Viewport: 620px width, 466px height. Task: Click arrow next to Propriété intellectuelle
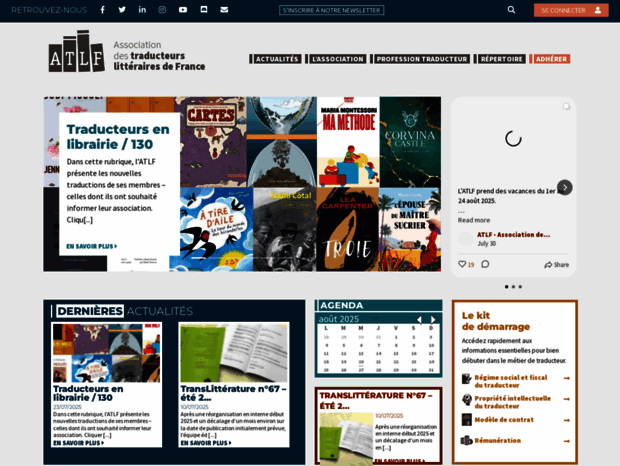567,399
